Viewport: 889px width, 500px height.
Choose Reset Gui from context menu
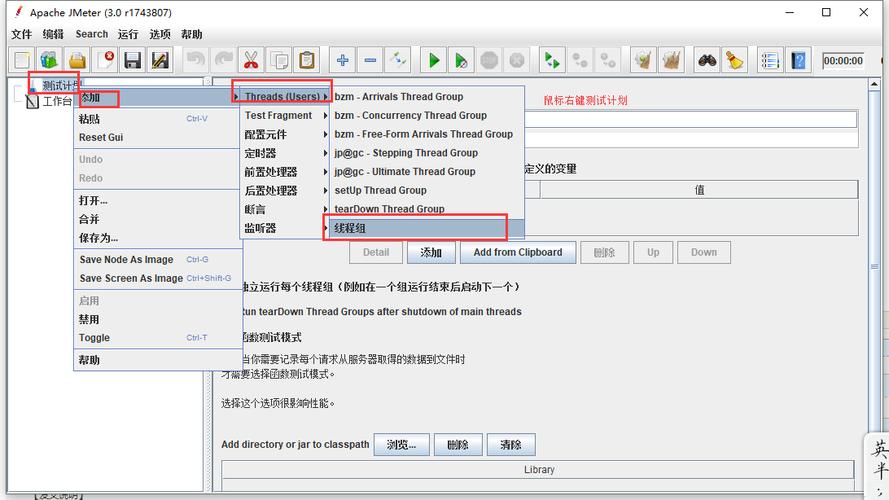[158, 137]
